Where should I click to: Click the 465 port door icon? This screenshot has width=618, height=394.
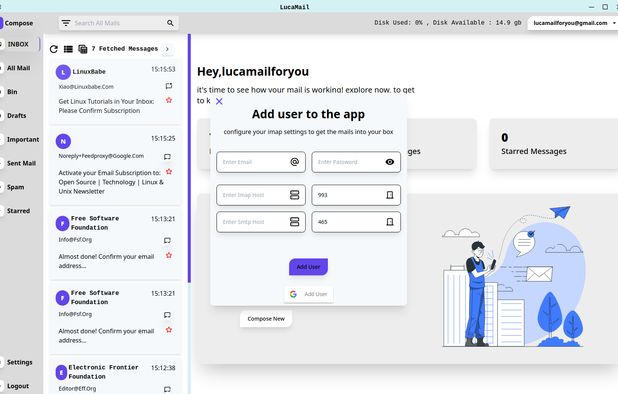pyautogui.click(x=390, y=222)
